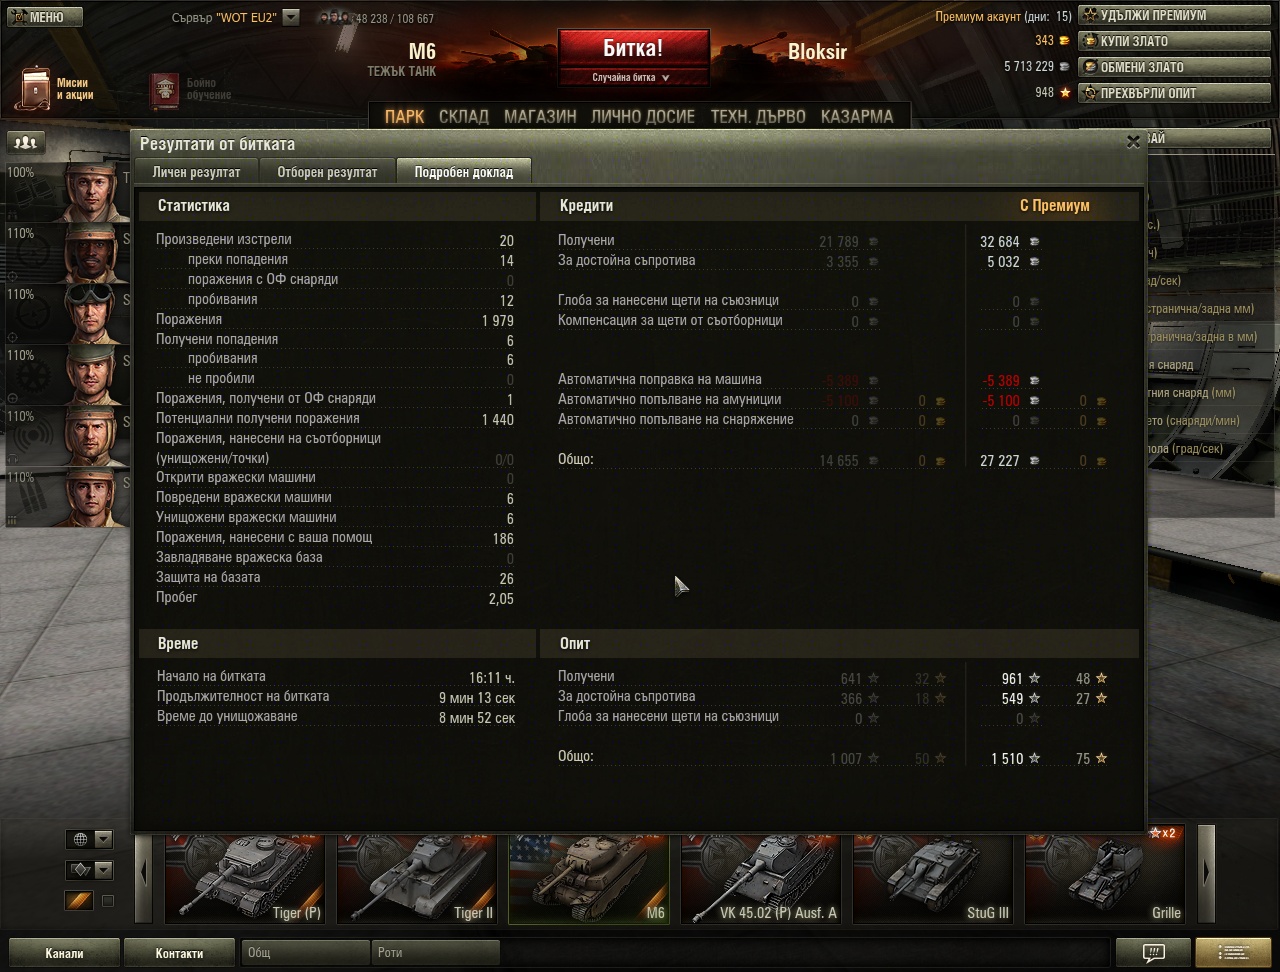
Task: Toggle the orange-stripe carousel filter button
Action: click(78, 901)
